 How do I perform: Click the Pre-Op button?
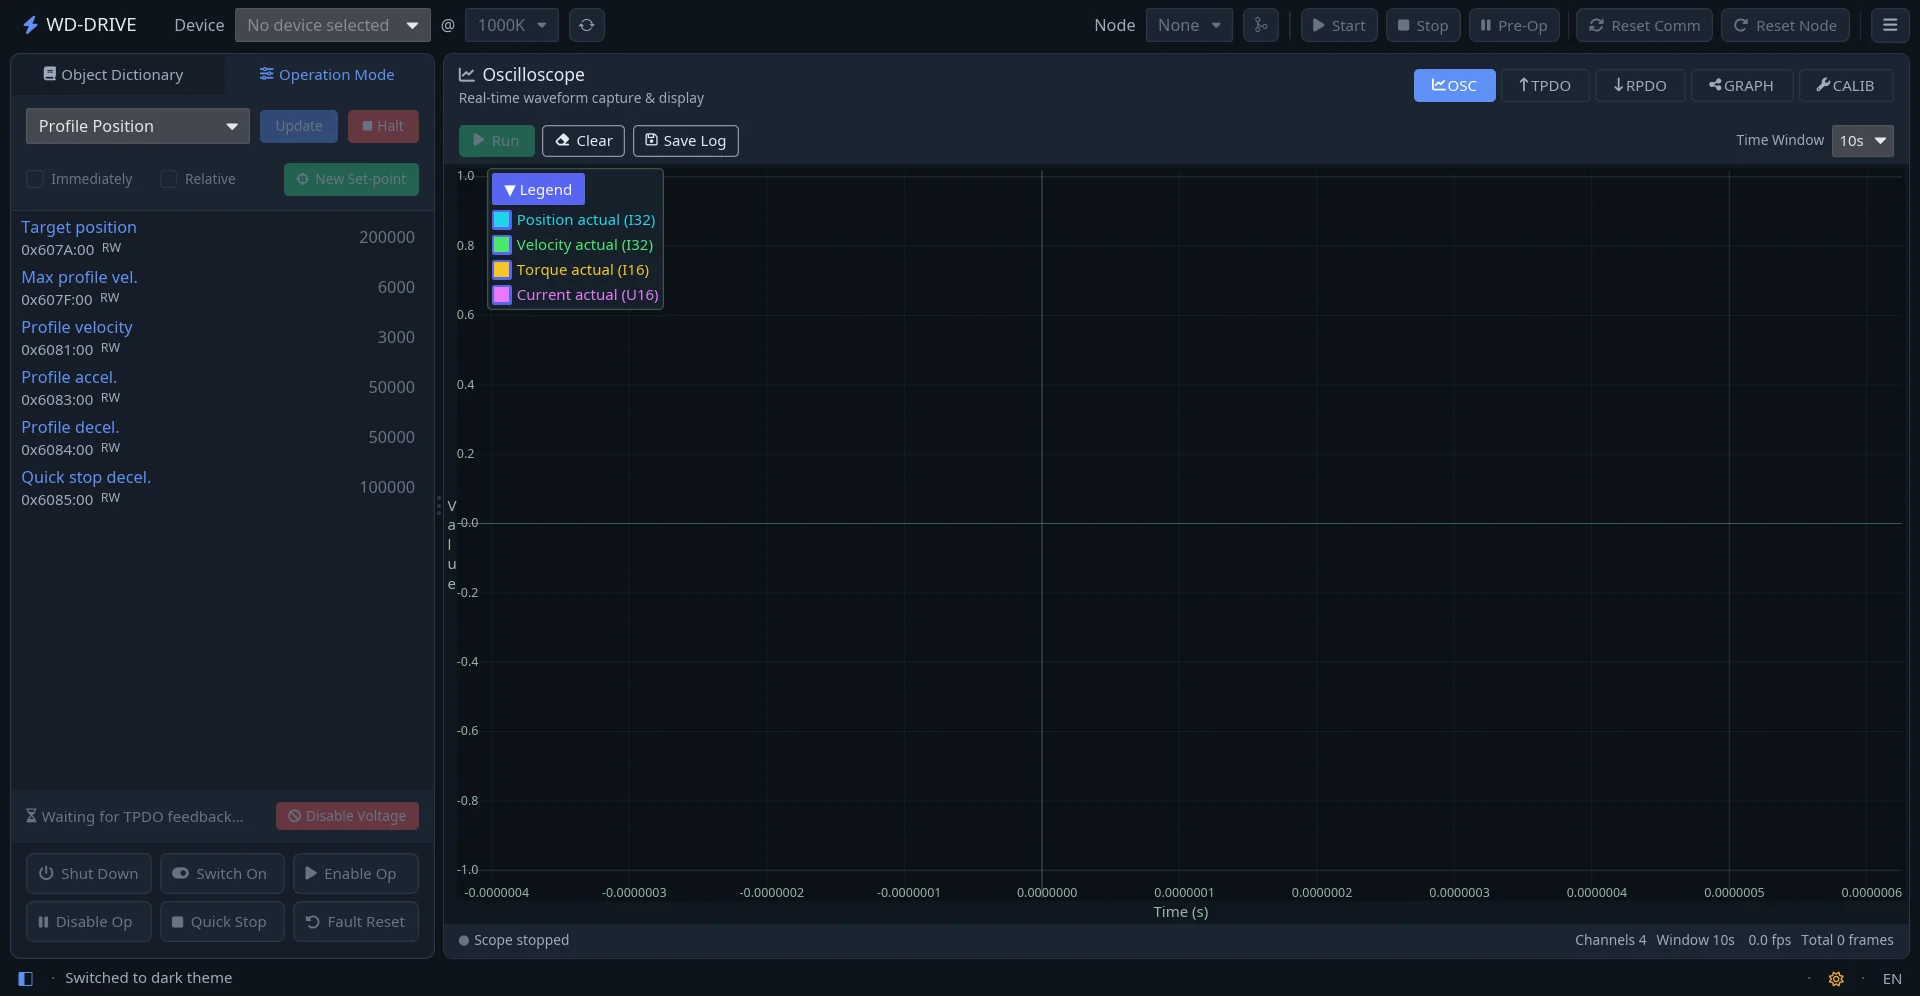[1514, 25]
